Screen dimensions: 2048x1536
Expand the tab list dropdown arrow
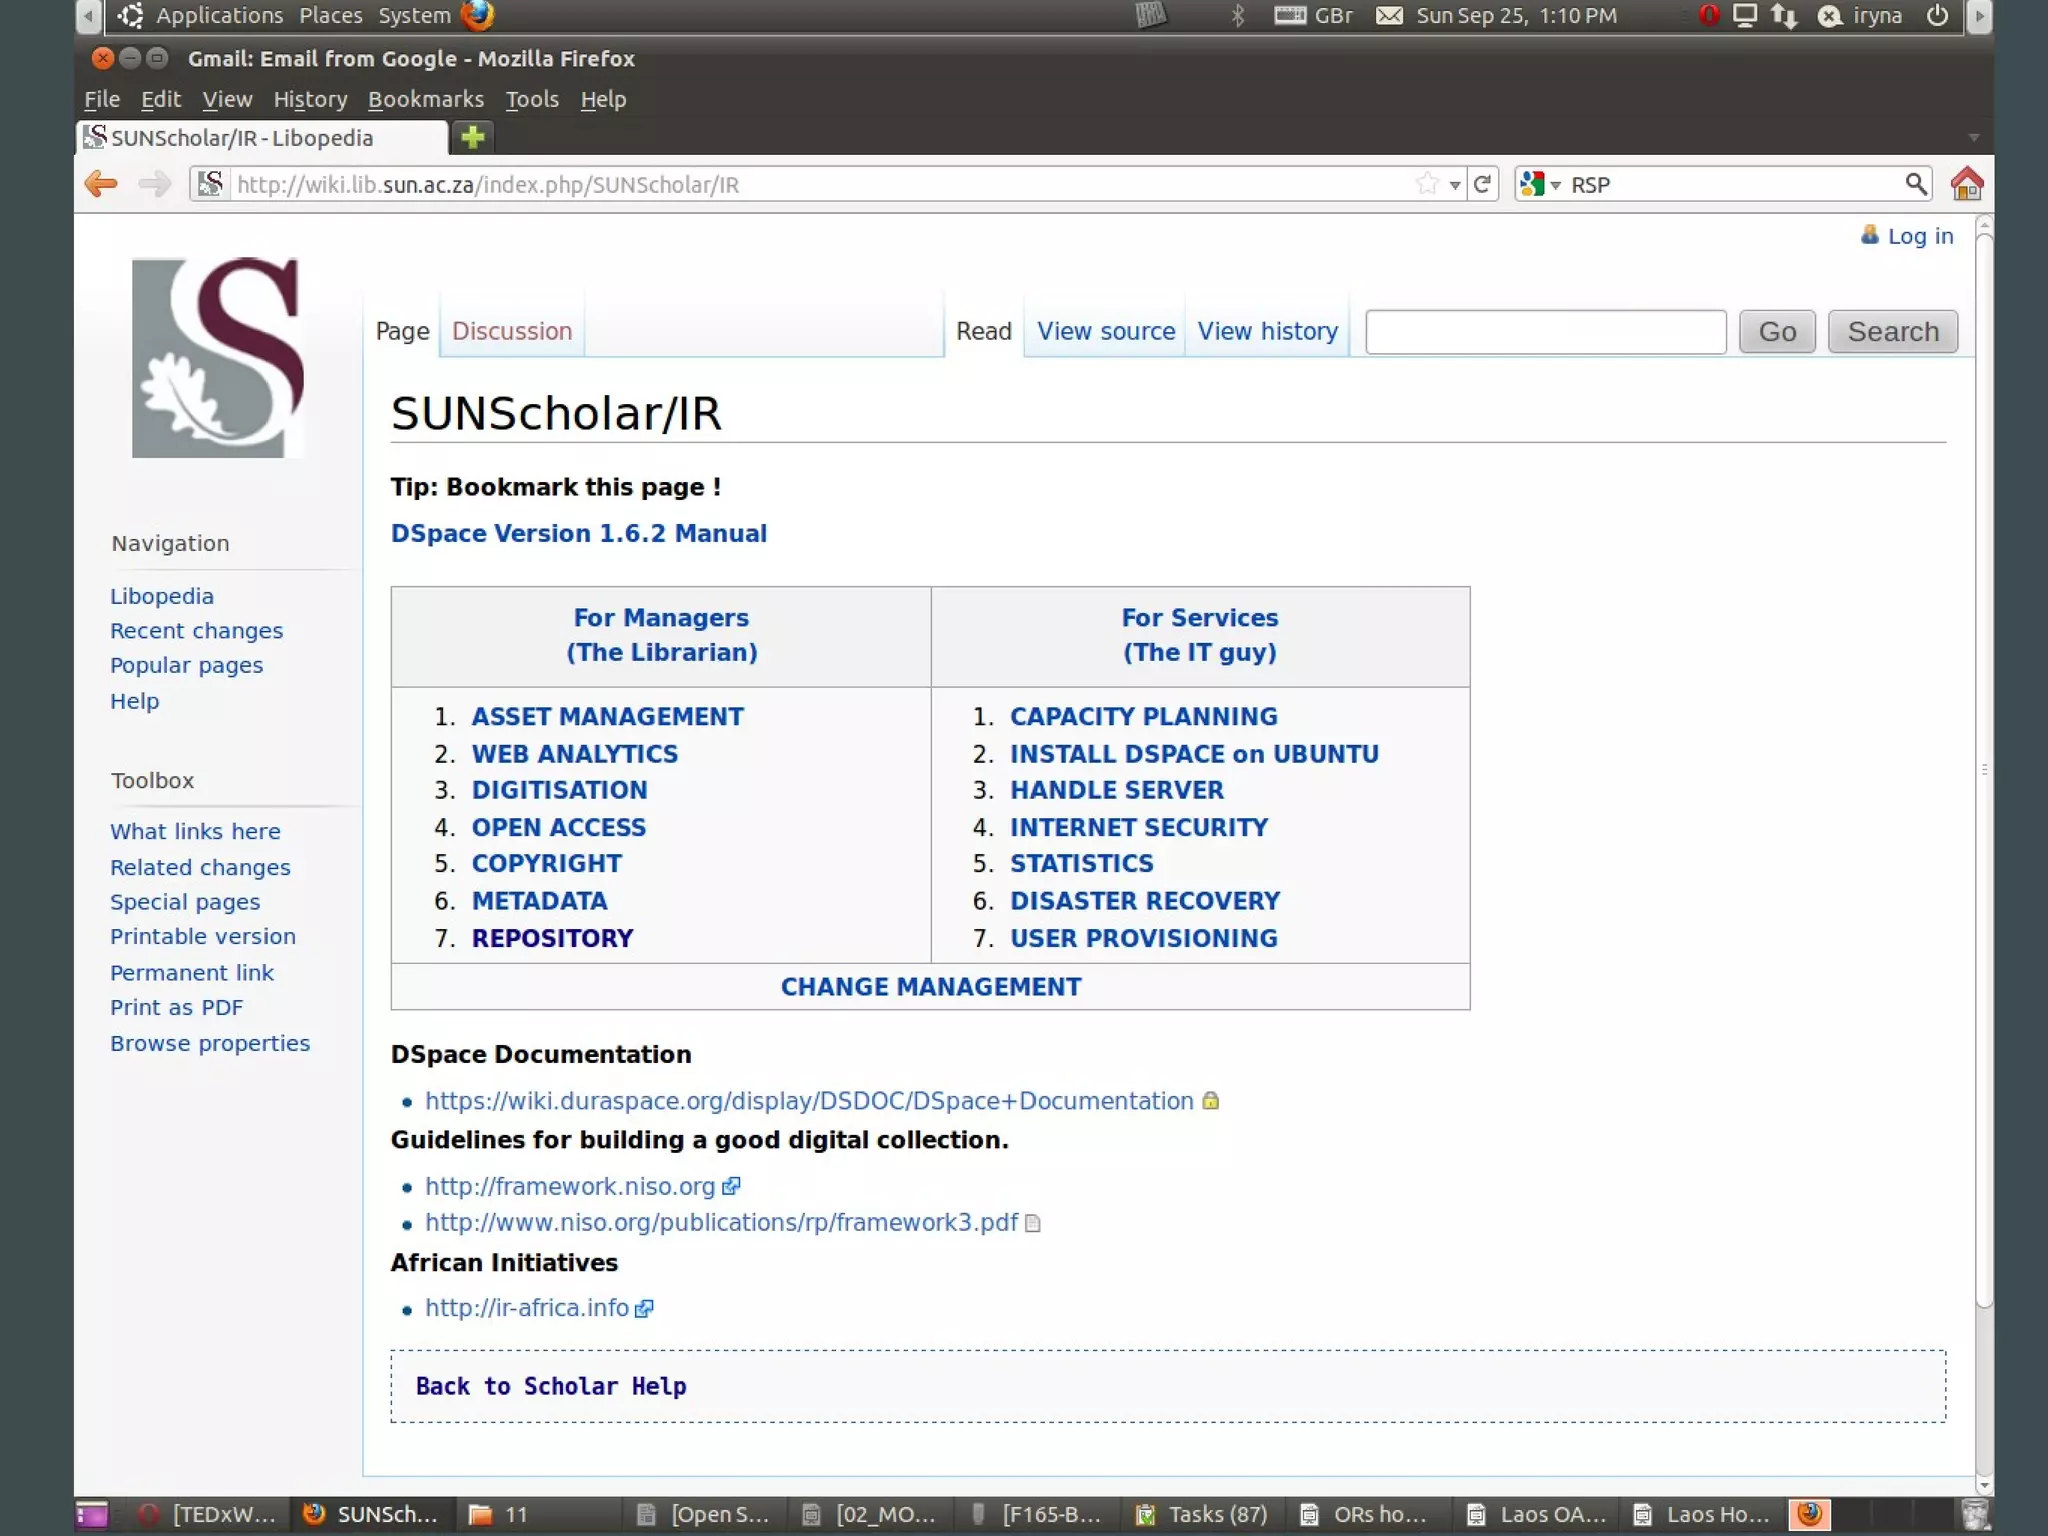tap(1973, 137)
